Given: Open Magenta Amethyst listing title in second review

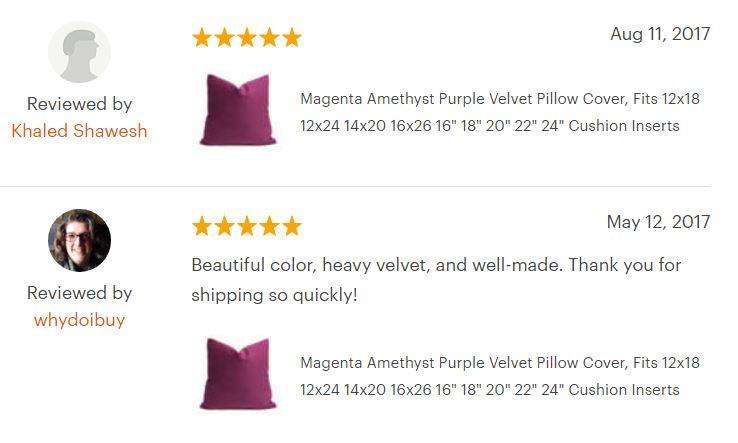Looking at the screenshot, I should pos(500,376).
